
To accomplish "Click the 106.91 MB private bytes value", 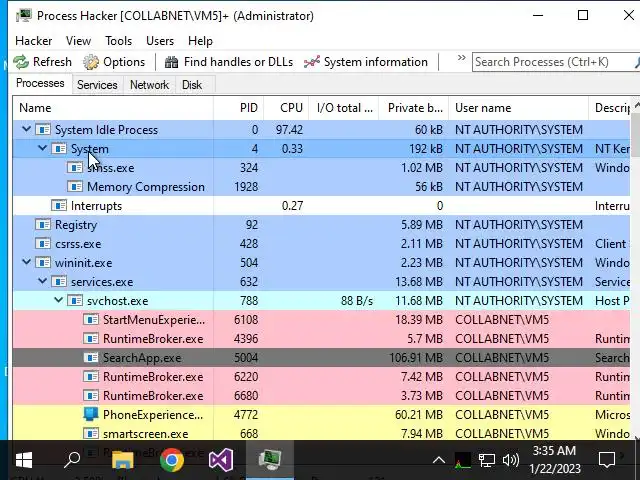I will 416,358.
